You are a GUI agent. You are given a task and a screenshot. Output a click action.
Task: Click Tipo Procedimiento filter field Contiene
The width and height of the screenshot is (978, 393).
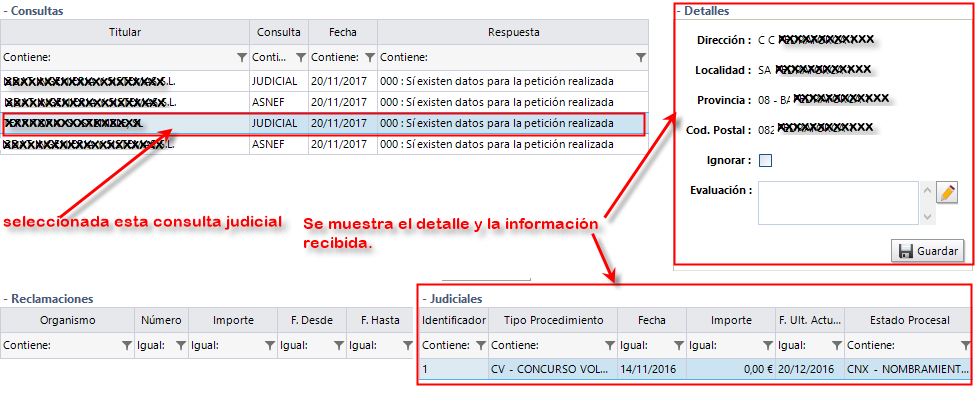click(x=546, y=345)
